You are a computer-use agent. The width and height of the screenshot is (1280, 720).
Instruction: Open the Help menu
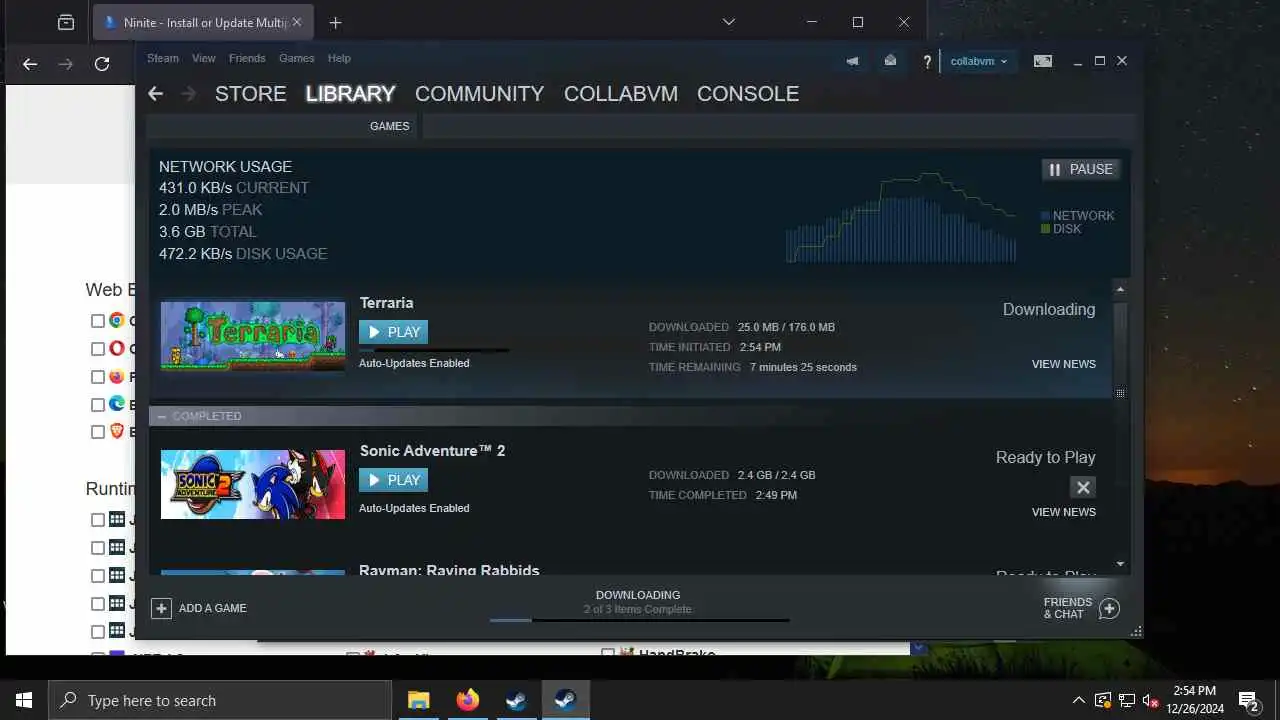click(339, 58)
